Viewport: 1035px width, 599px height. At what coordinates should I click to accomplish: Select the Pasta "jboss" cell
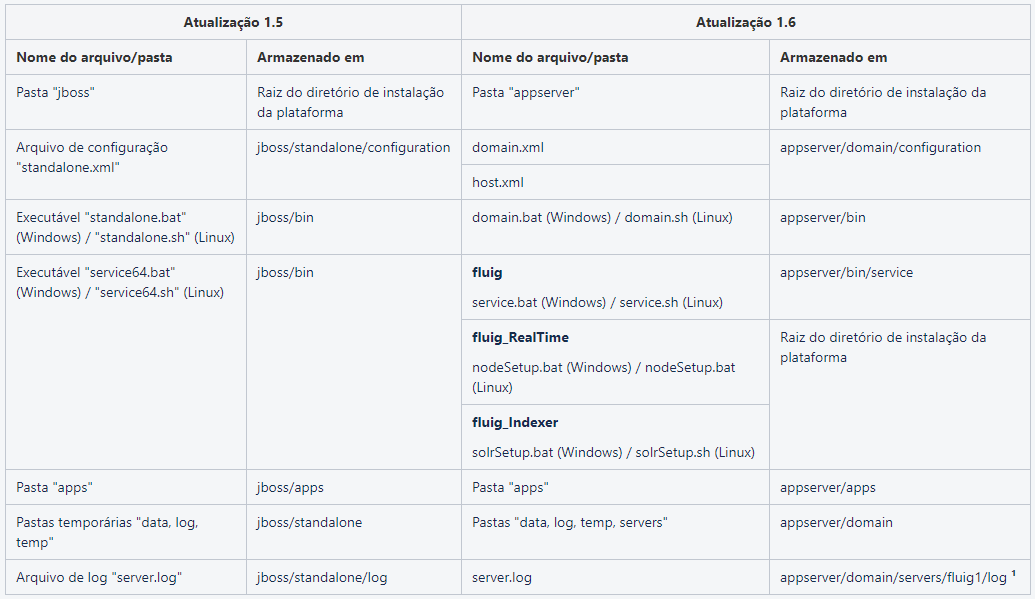[x=126, y=102]
